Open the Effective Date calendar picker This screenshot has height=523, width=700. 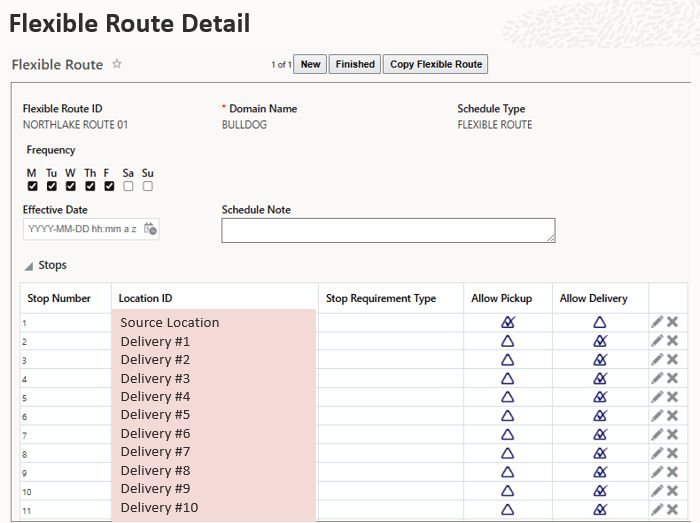[x=150, y=229]
